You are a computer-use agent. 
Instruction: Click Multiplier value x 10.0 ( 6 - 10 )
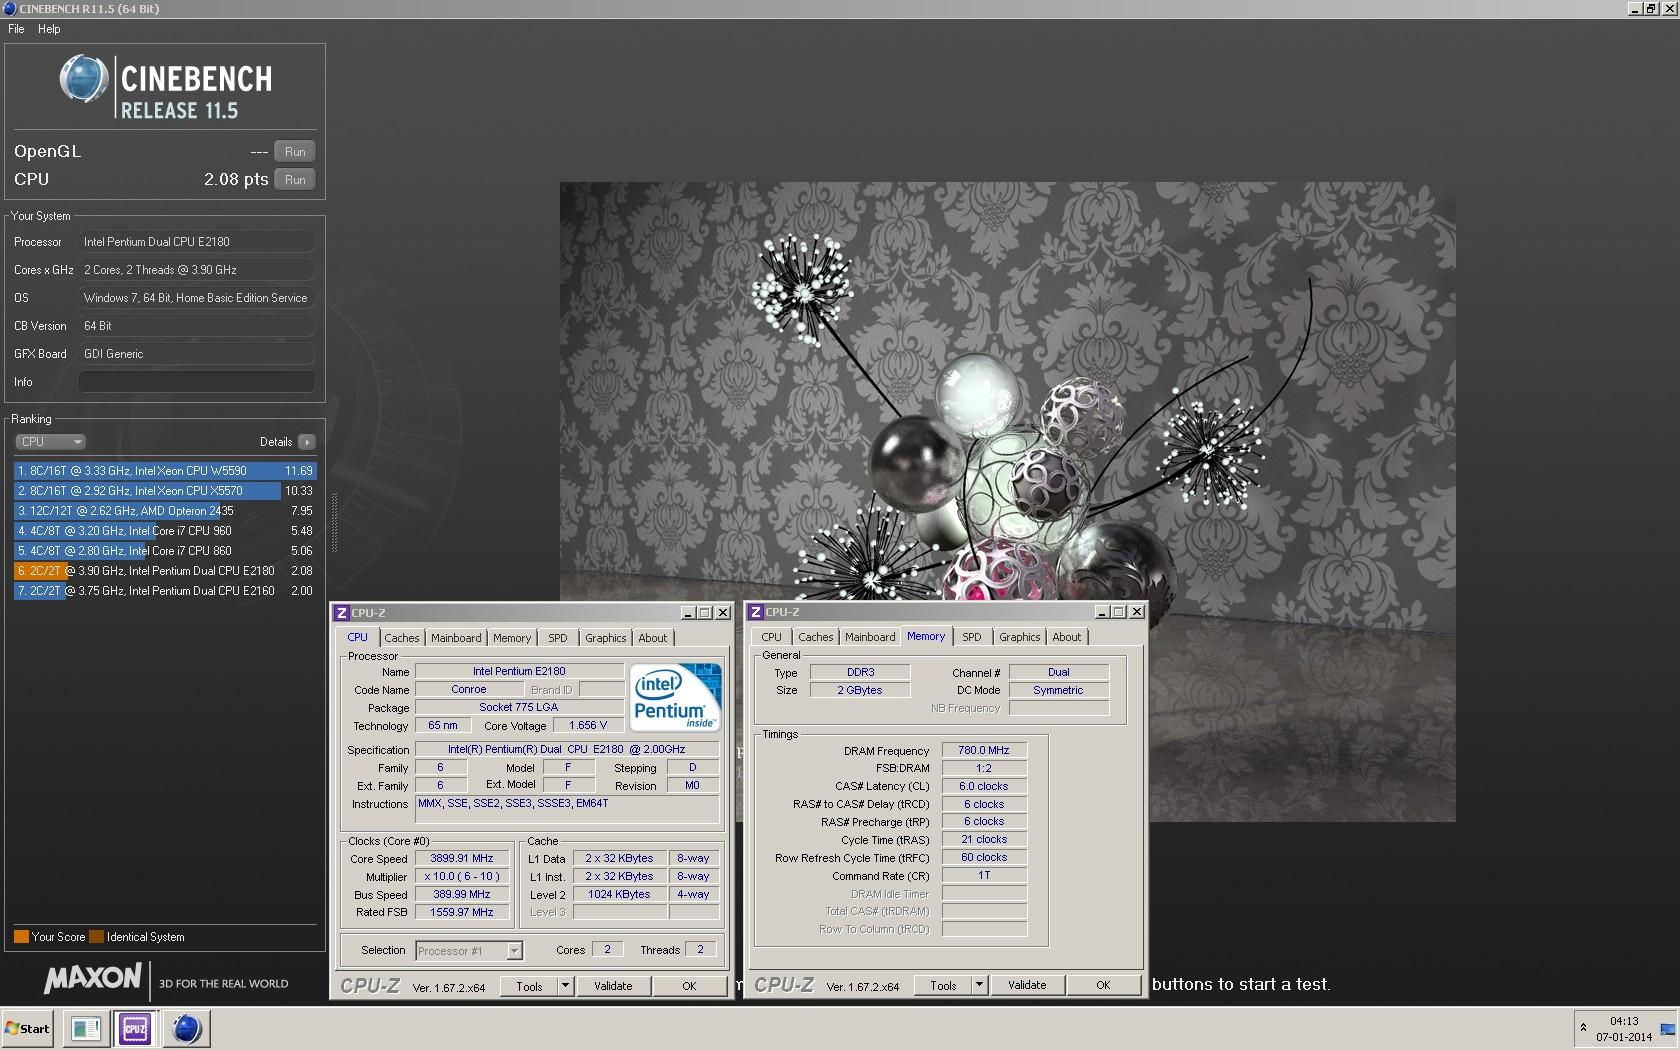(x=462, y=877)
